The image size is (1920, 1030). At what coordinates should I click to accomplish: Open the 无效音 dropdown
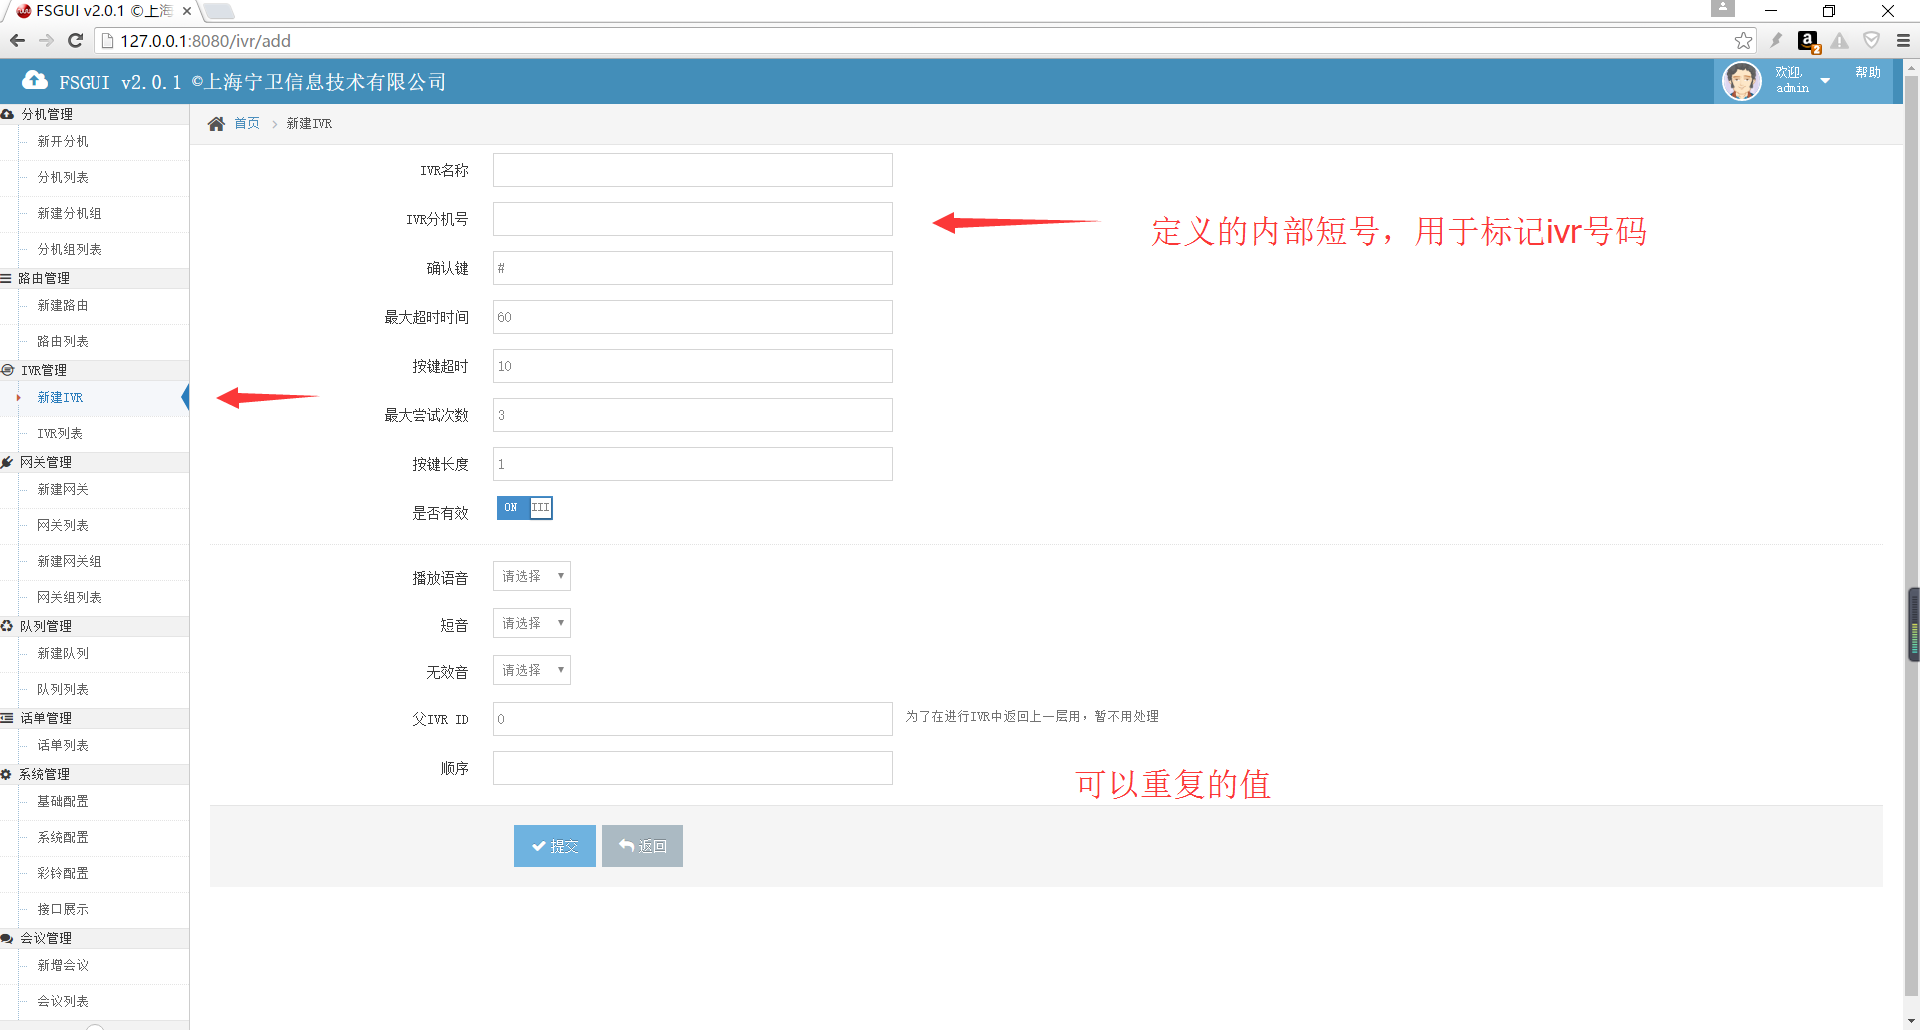pyautogui.click(x=531, y=671)
